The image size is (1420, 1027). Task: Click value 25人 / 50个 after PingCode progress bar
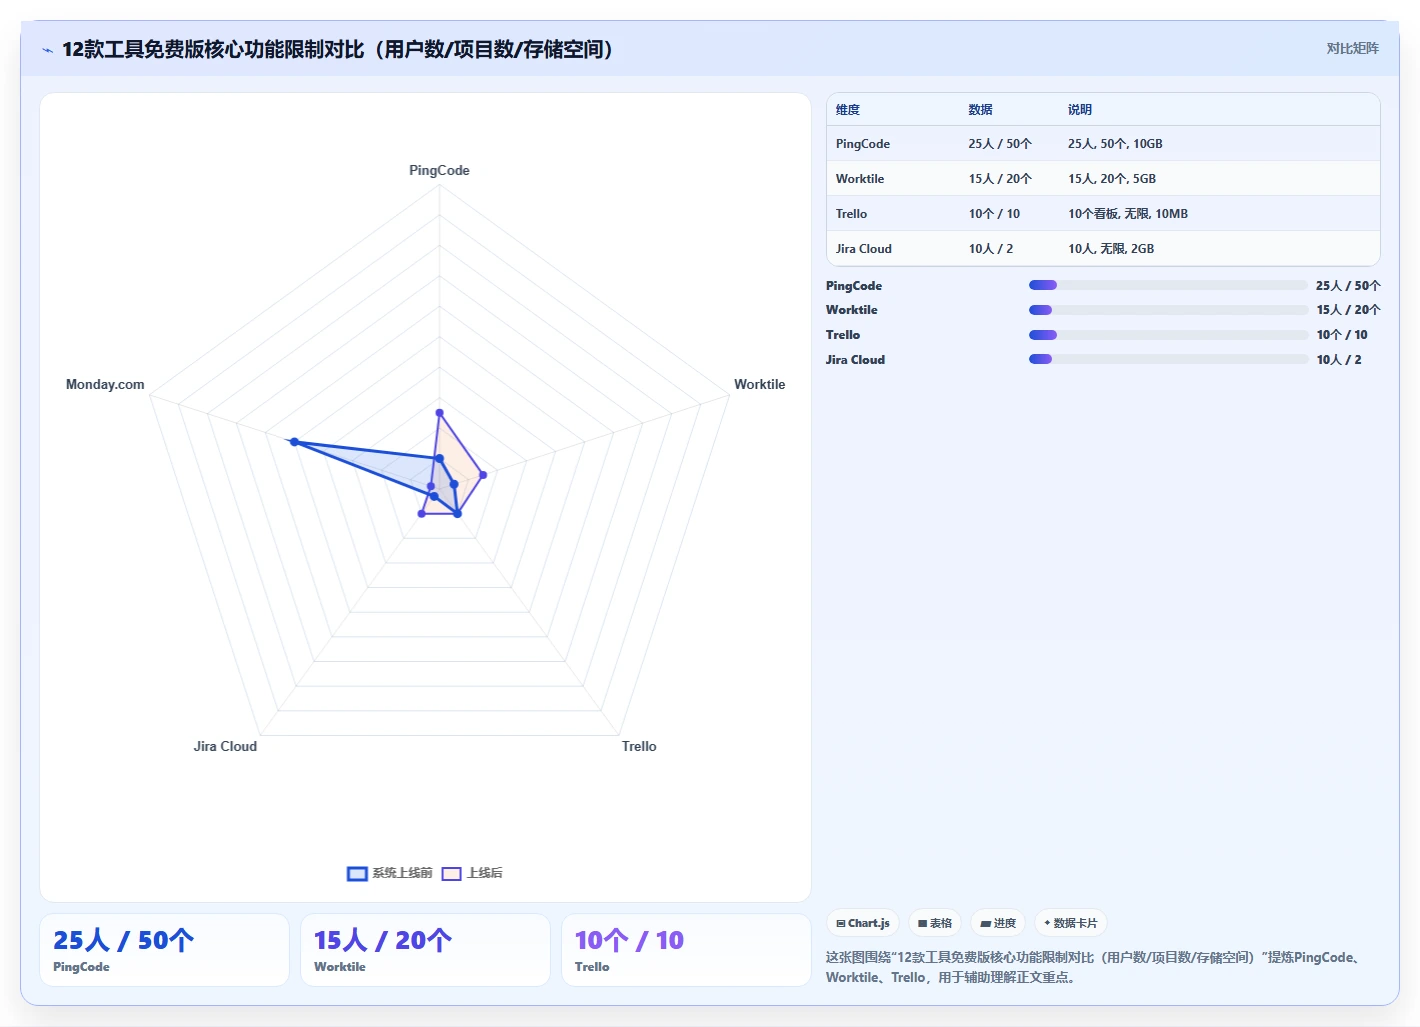(x=1348, y=286)
